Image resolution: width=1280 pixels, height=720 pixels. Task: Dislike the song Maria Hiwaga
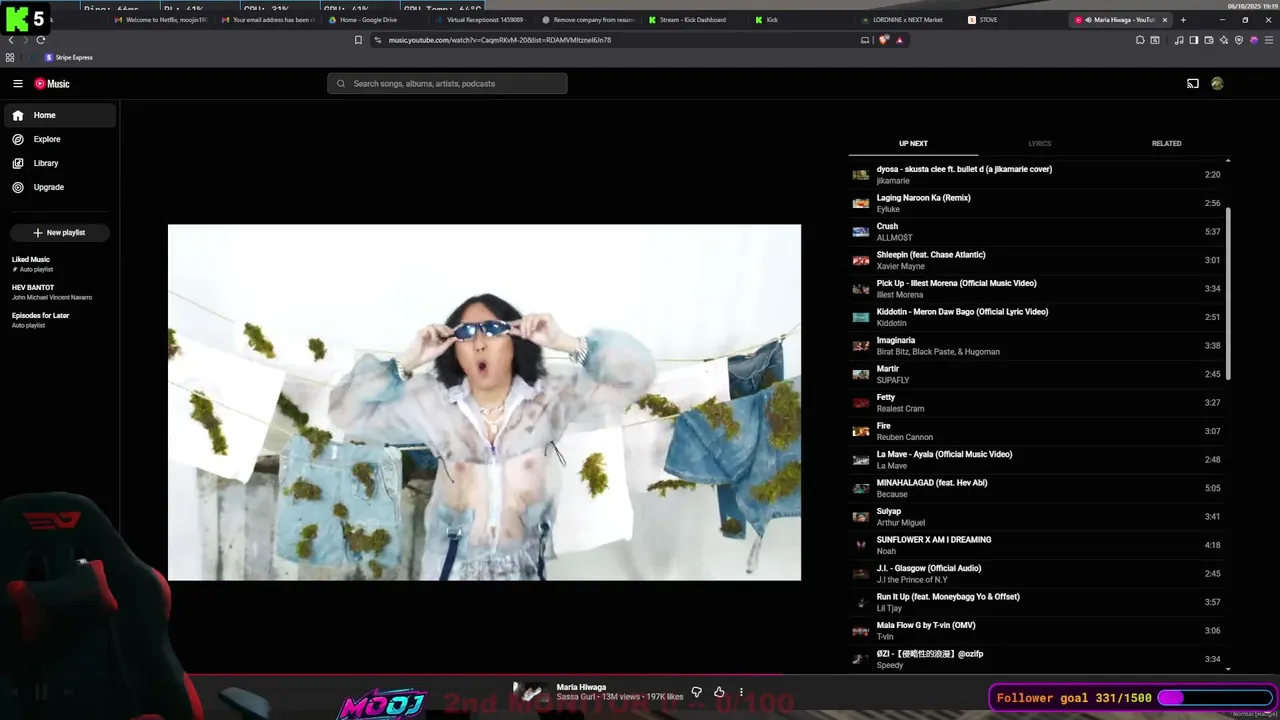click(x=697, y=692)
